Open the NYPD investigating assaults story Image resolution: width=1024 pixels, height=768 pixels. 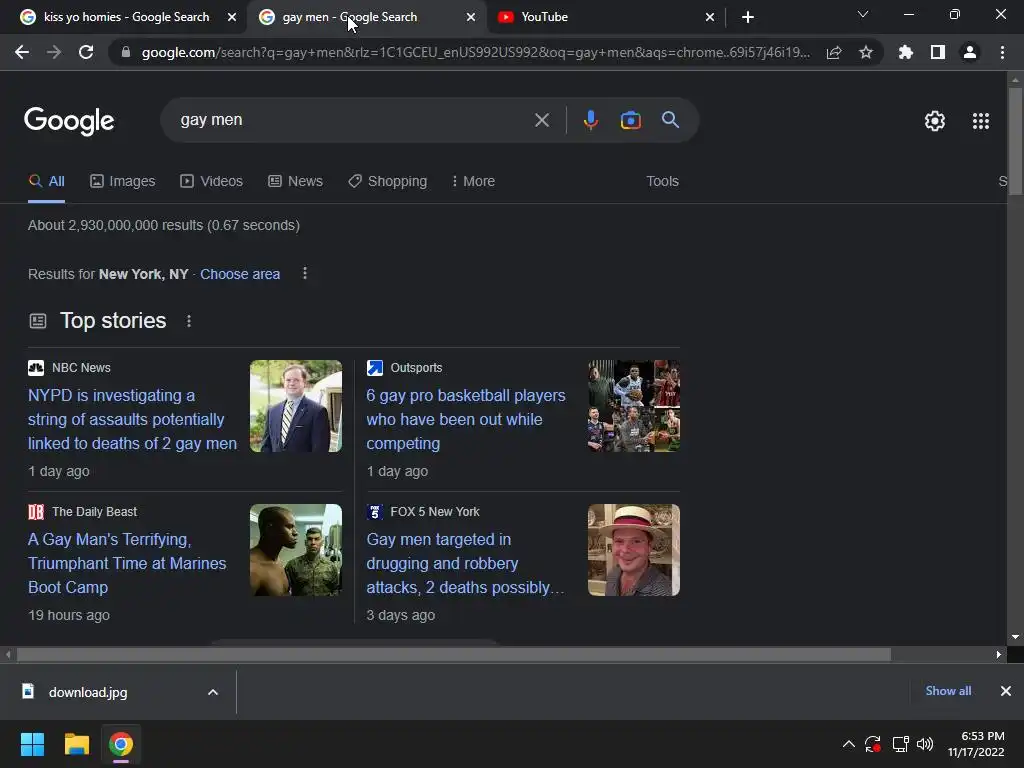[132, 419]
